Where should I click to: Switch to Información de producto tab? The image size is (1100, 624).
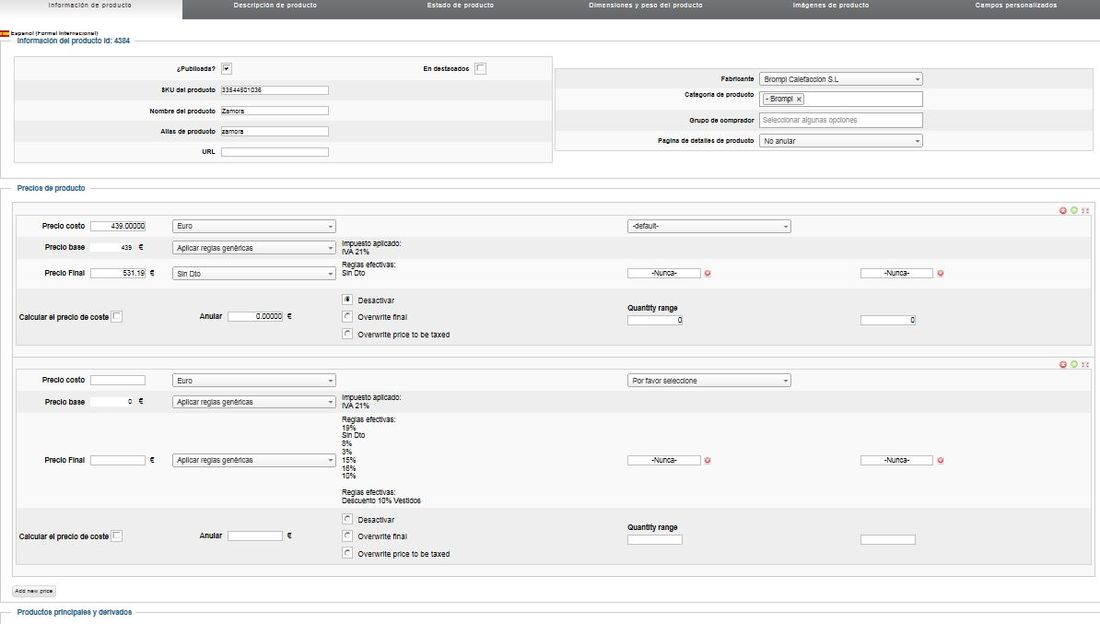tap(90, 6)
